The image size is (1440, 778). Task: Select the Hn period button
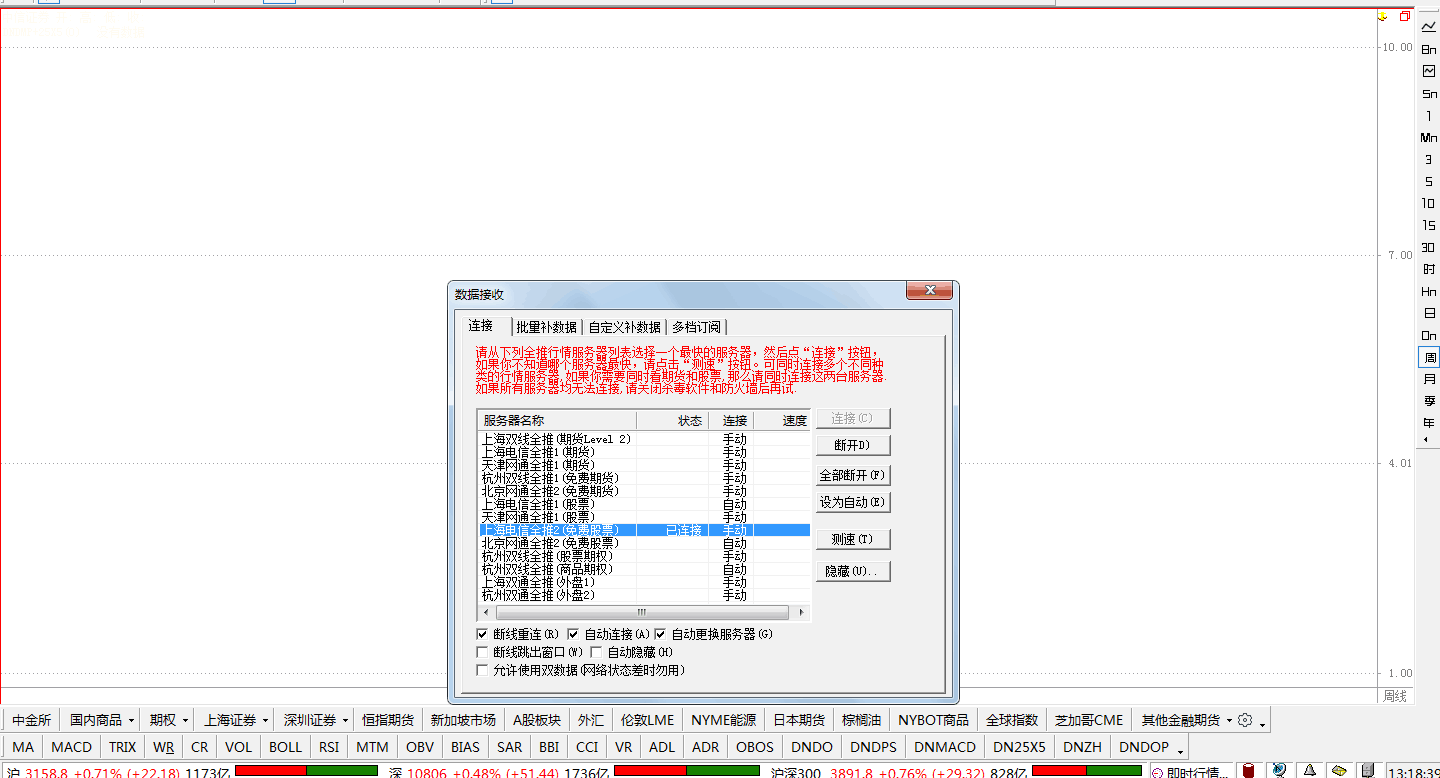(x=1429, y=291)
